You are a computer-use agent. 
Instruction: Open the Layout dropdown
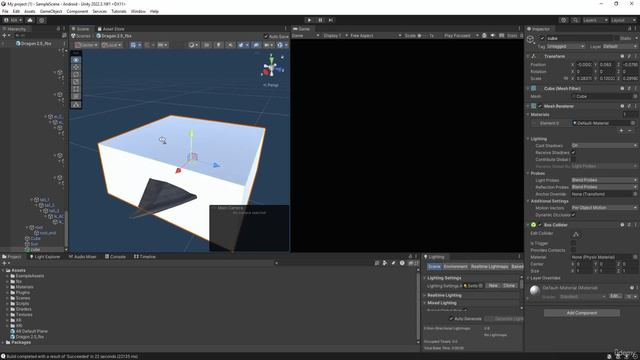click(623, 20)
